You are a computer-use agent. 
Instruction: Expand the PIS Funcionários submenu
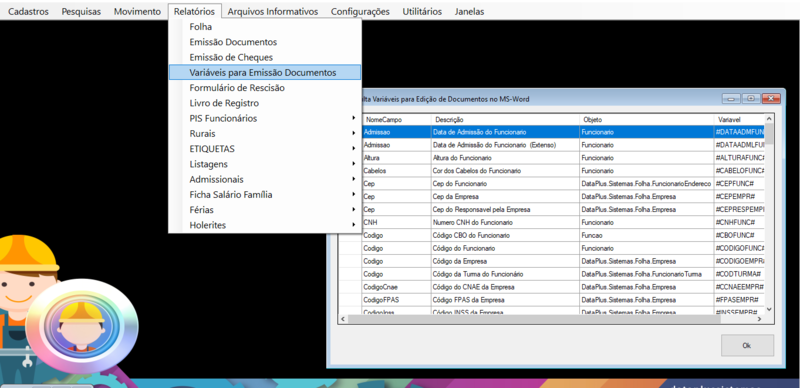[265, 118]
